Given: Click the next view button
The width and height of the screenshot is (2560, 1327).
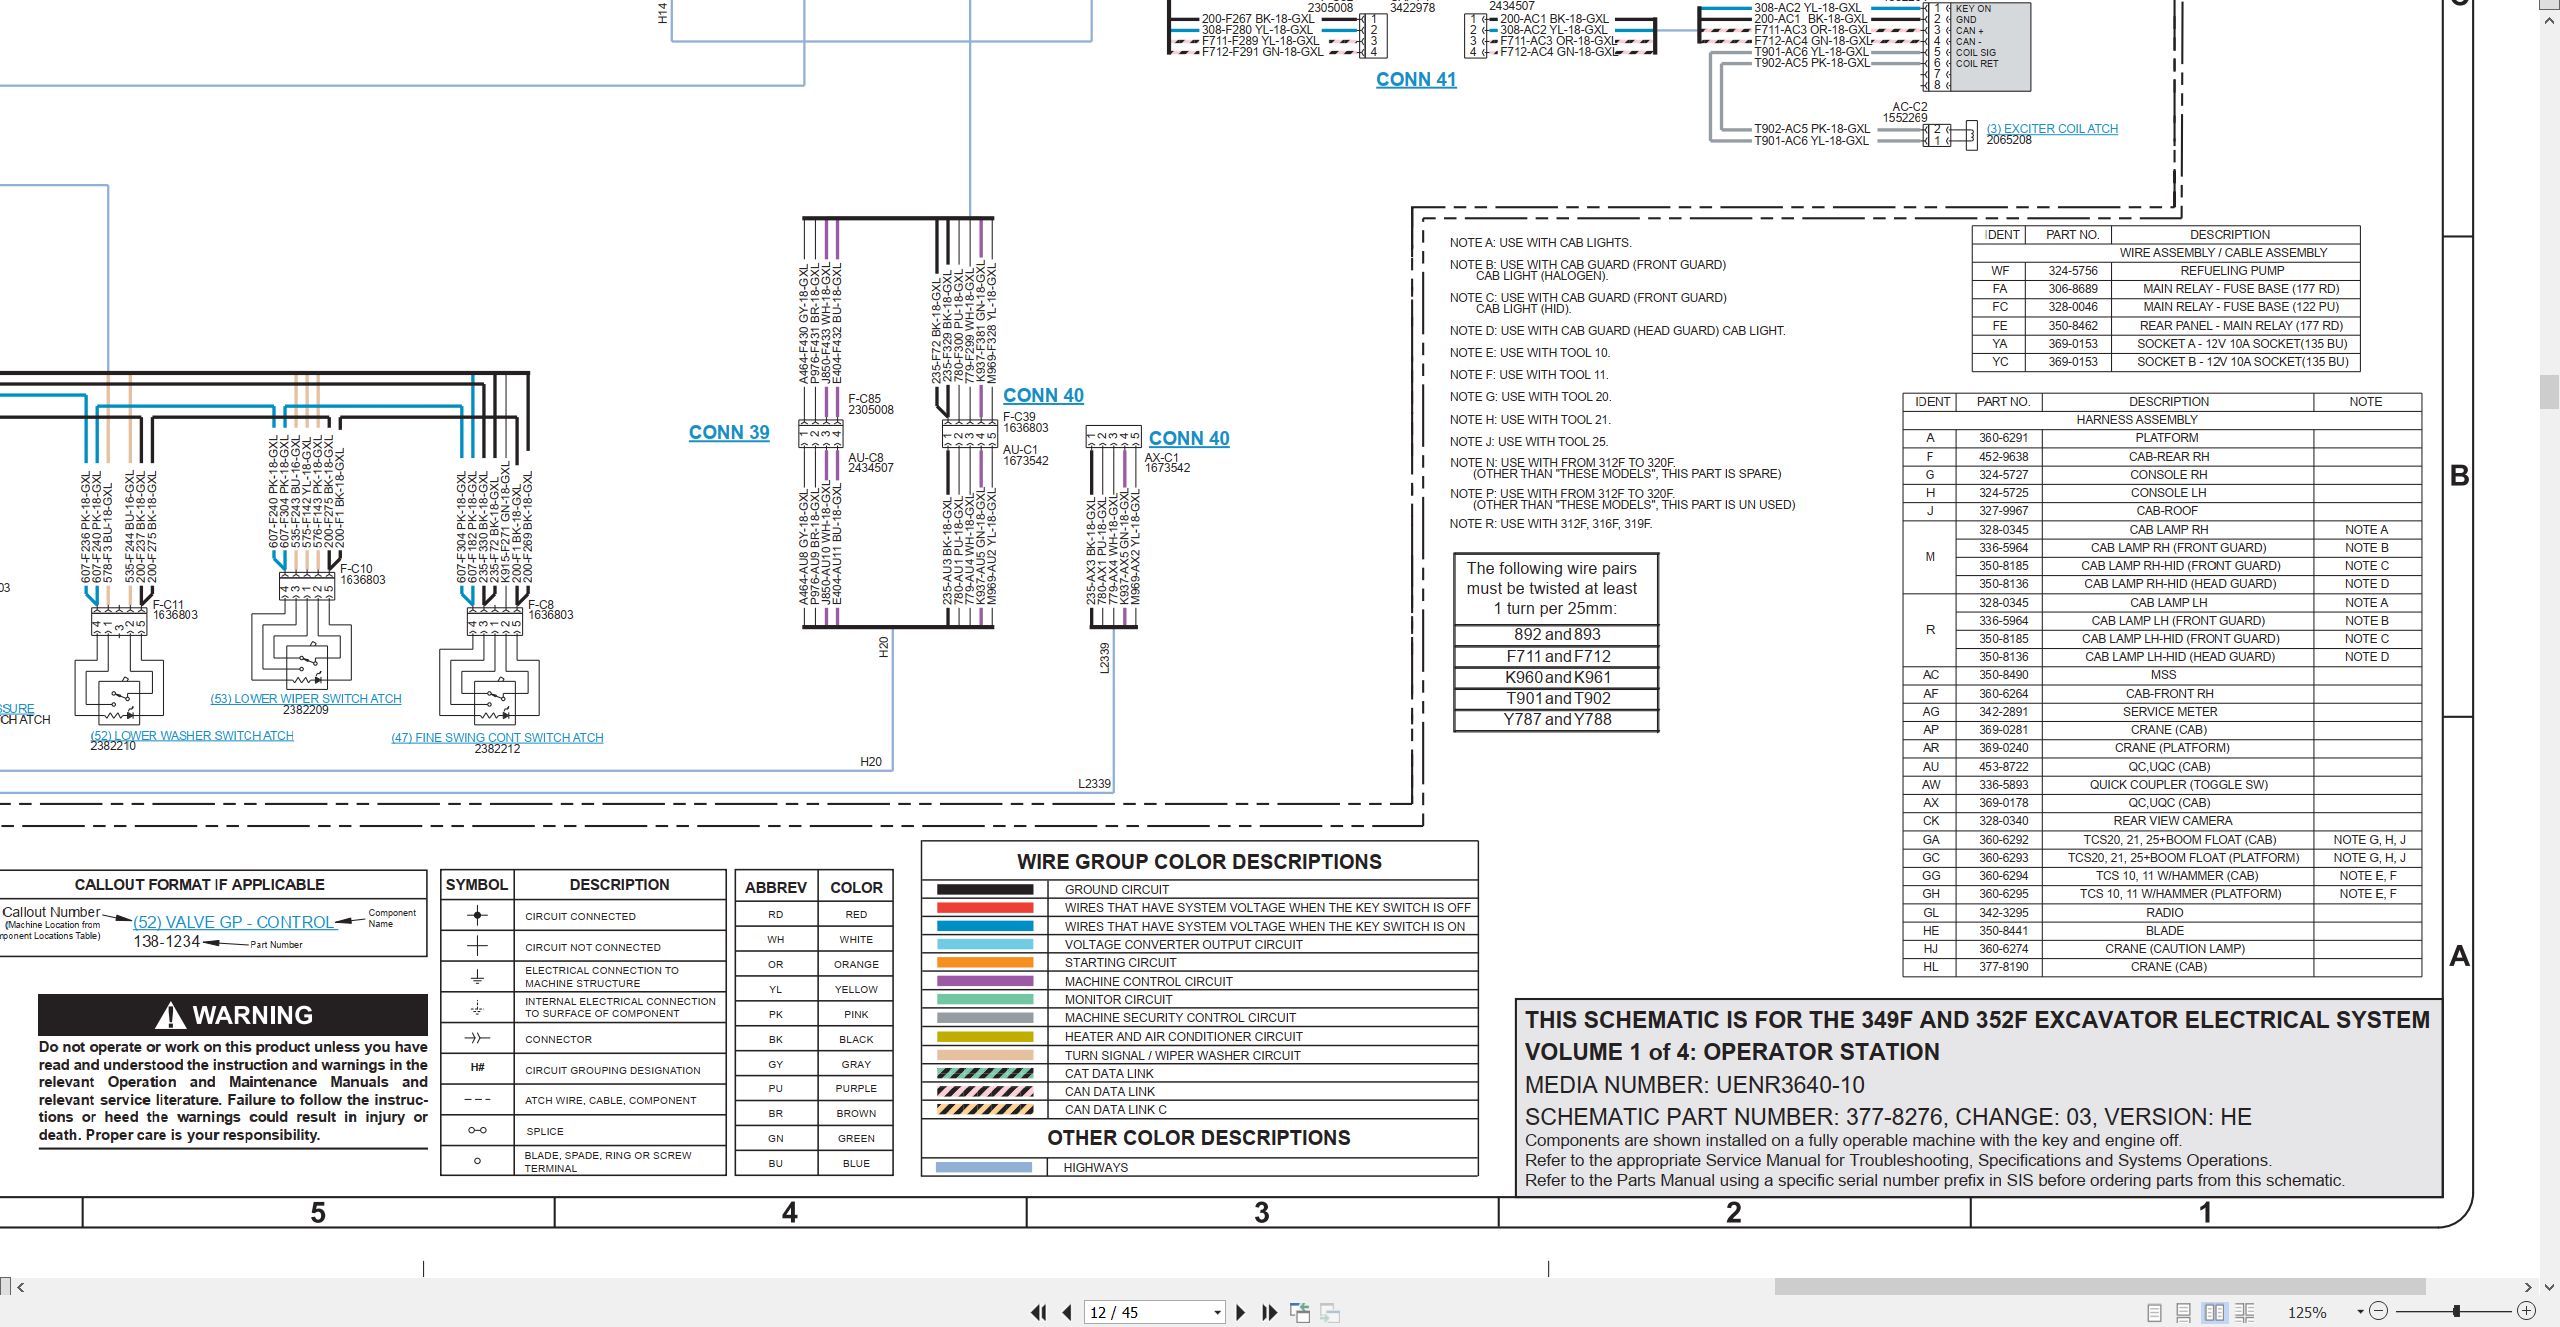Looking at the screenshot, I should [x=1330, y=1312].
